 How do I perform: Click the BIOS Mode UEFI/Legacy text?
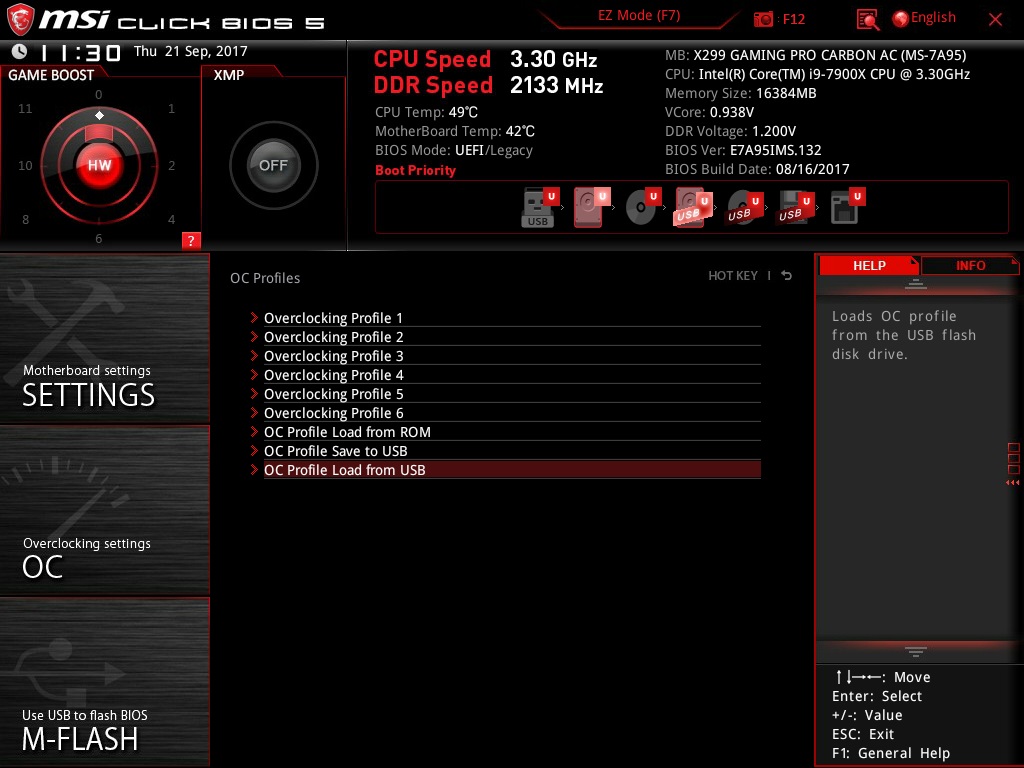[x=454, y=150]
